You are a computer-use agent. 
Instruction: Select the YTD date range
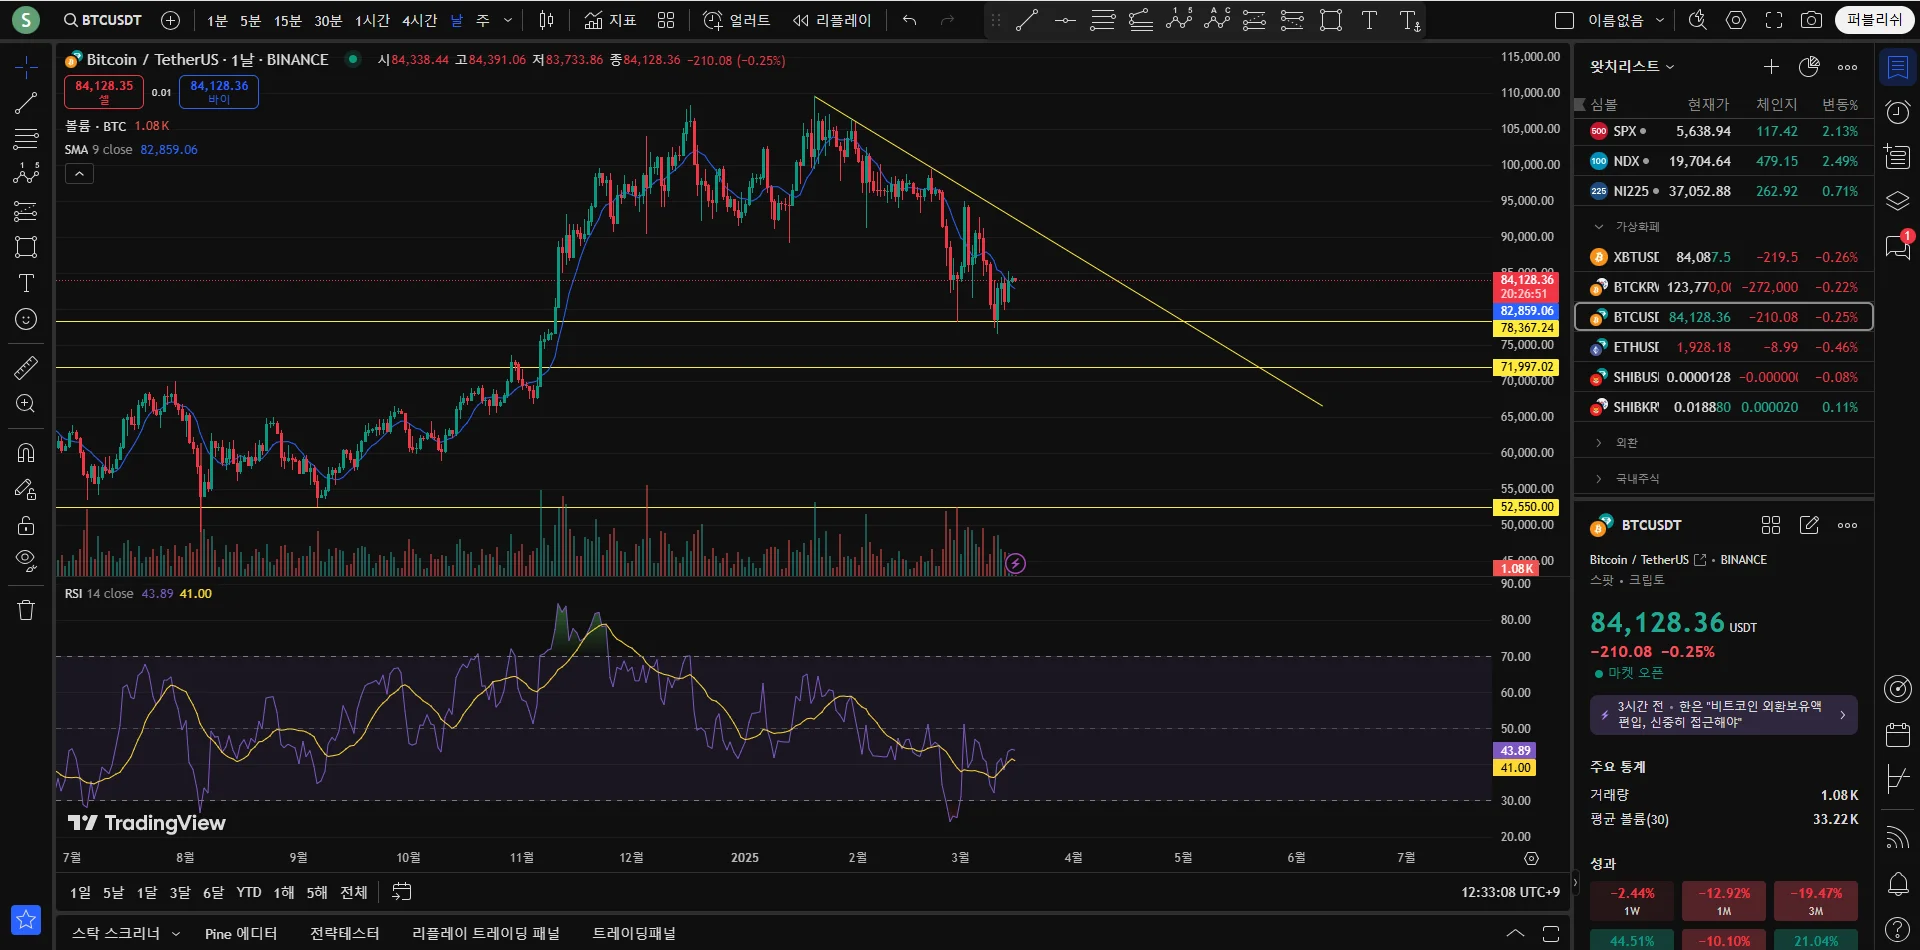point(249,892)
